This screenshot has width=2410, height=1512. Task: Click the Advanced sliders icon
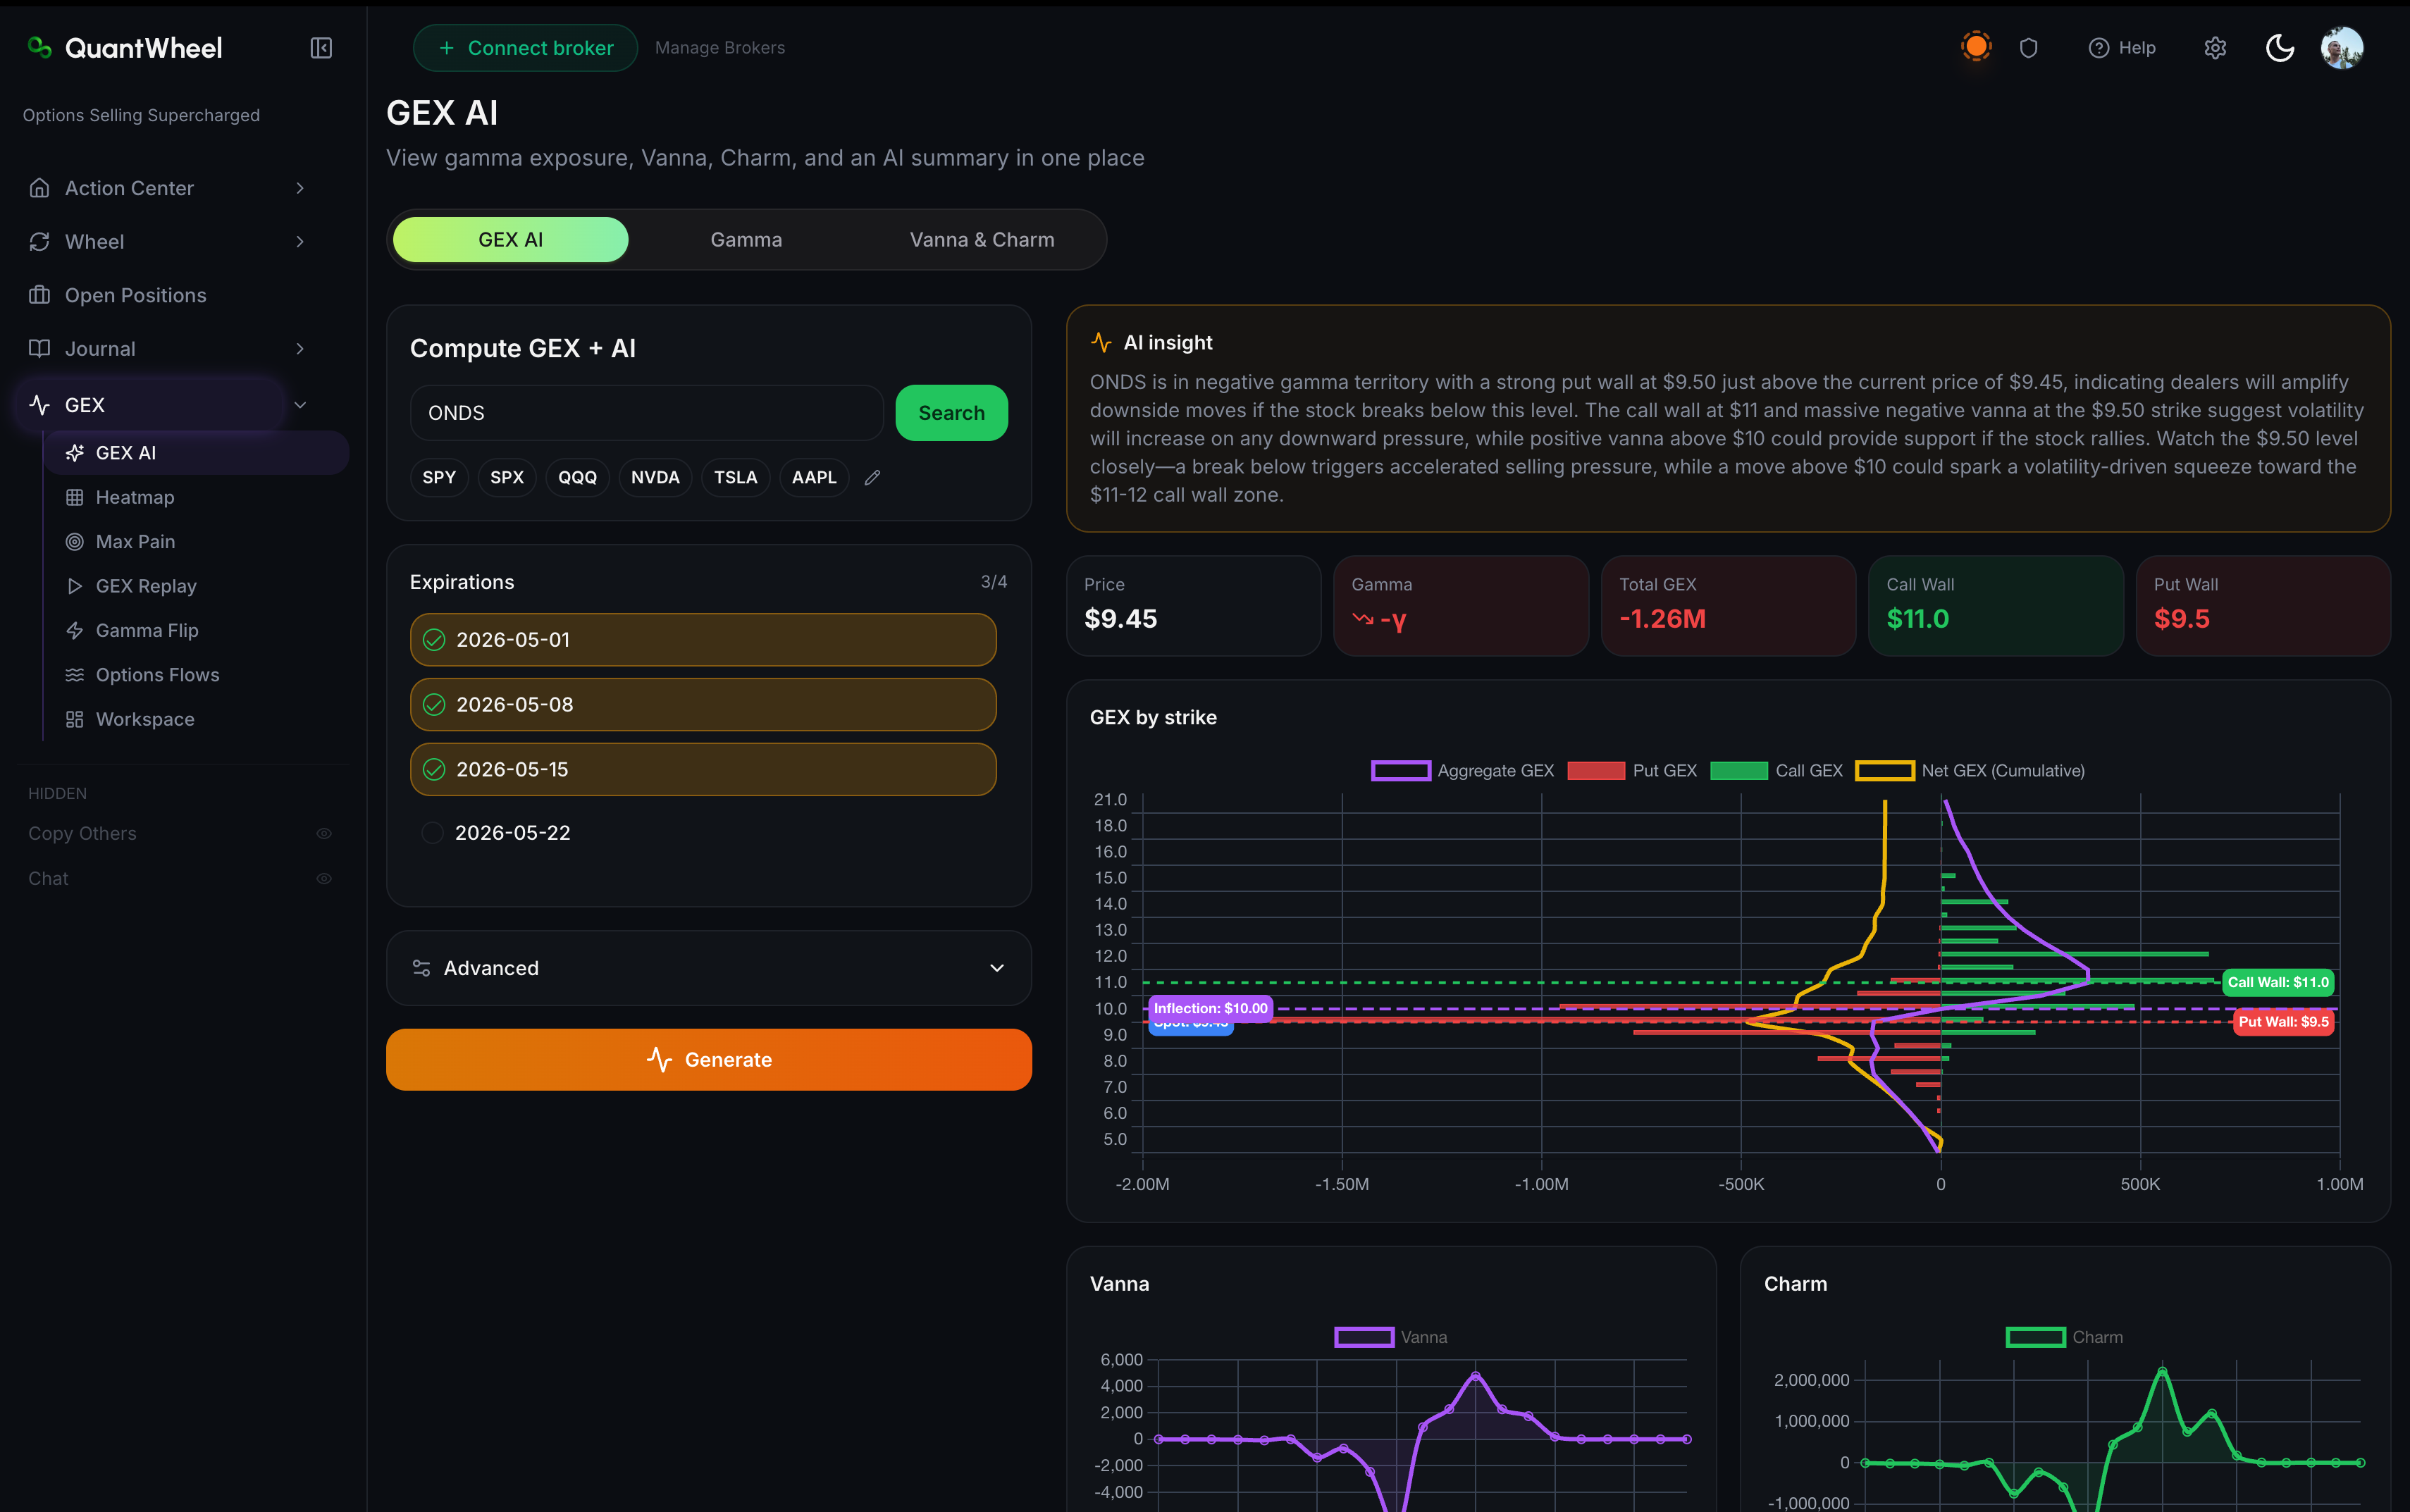[x=421, y=968]
